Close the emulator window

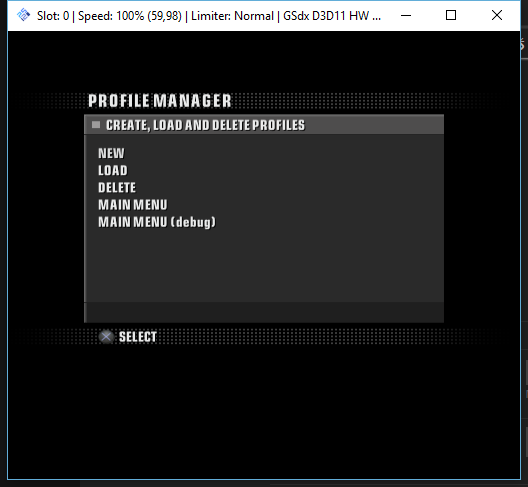coord(497,15)
